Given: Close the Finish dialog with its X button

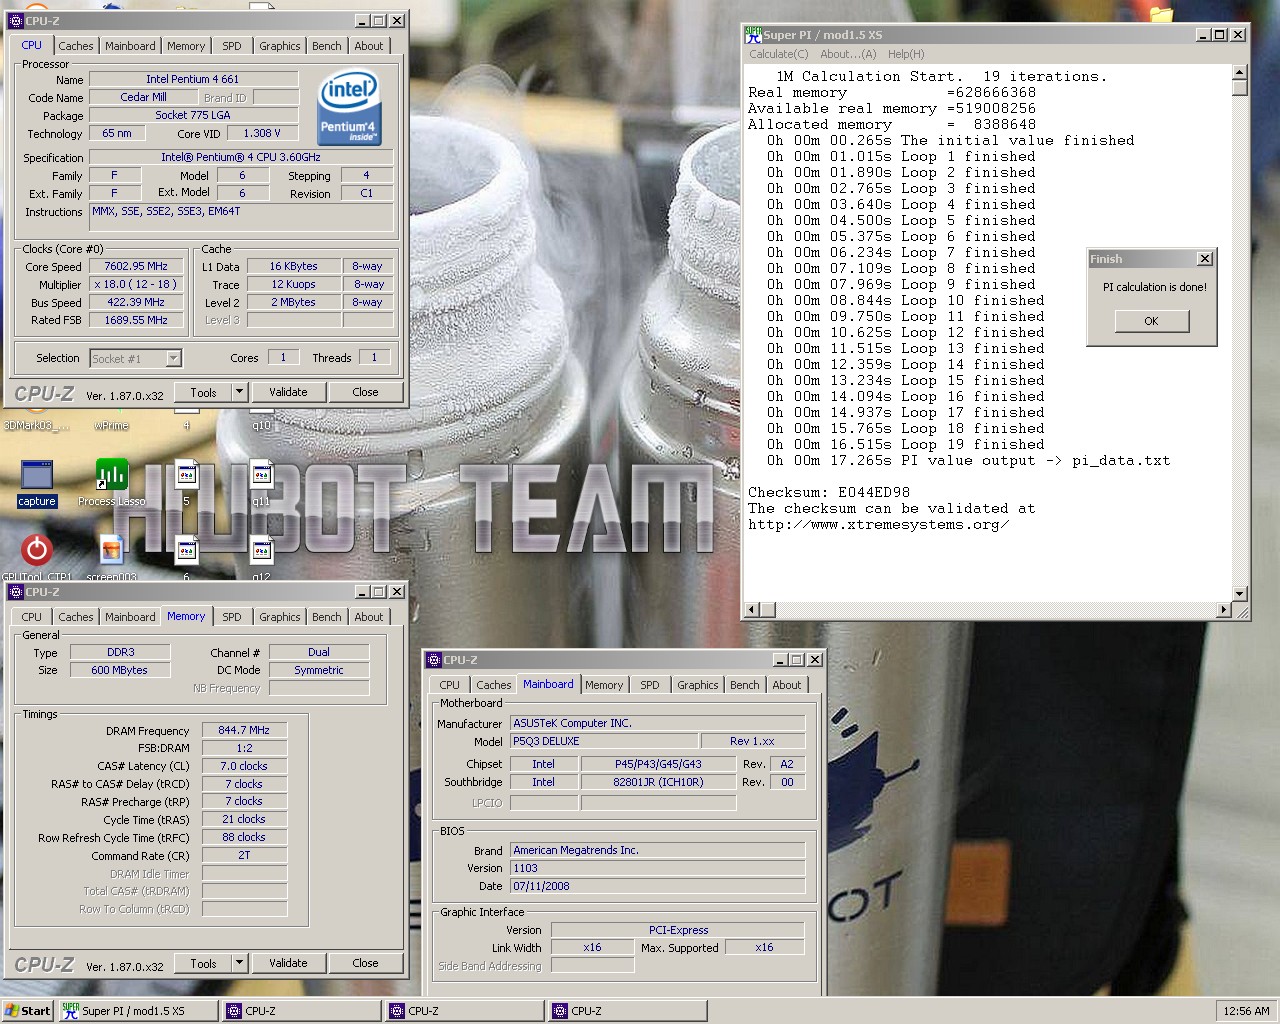Looking at the screenshot, I should [1204, 259].
